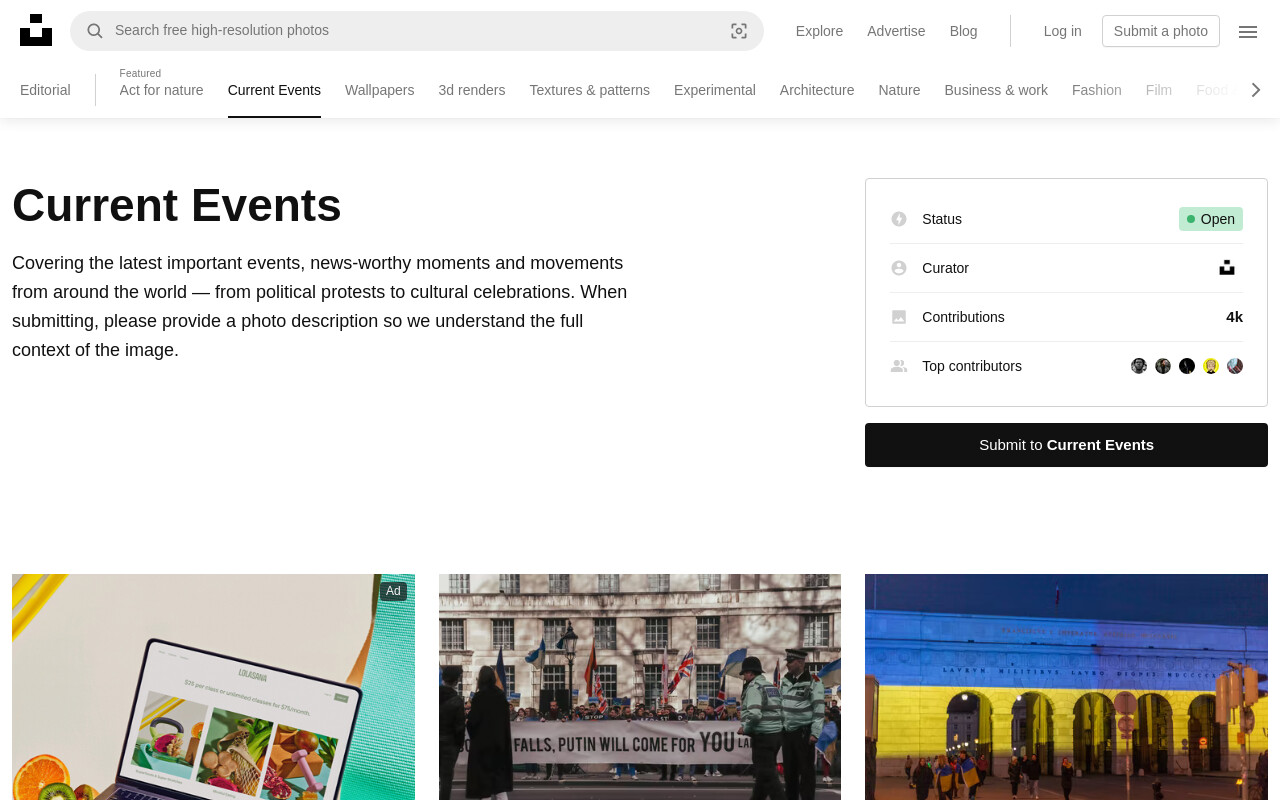Switch to the Editorial tab
The image size is (1280, 800).
click(x=45, y=90)
